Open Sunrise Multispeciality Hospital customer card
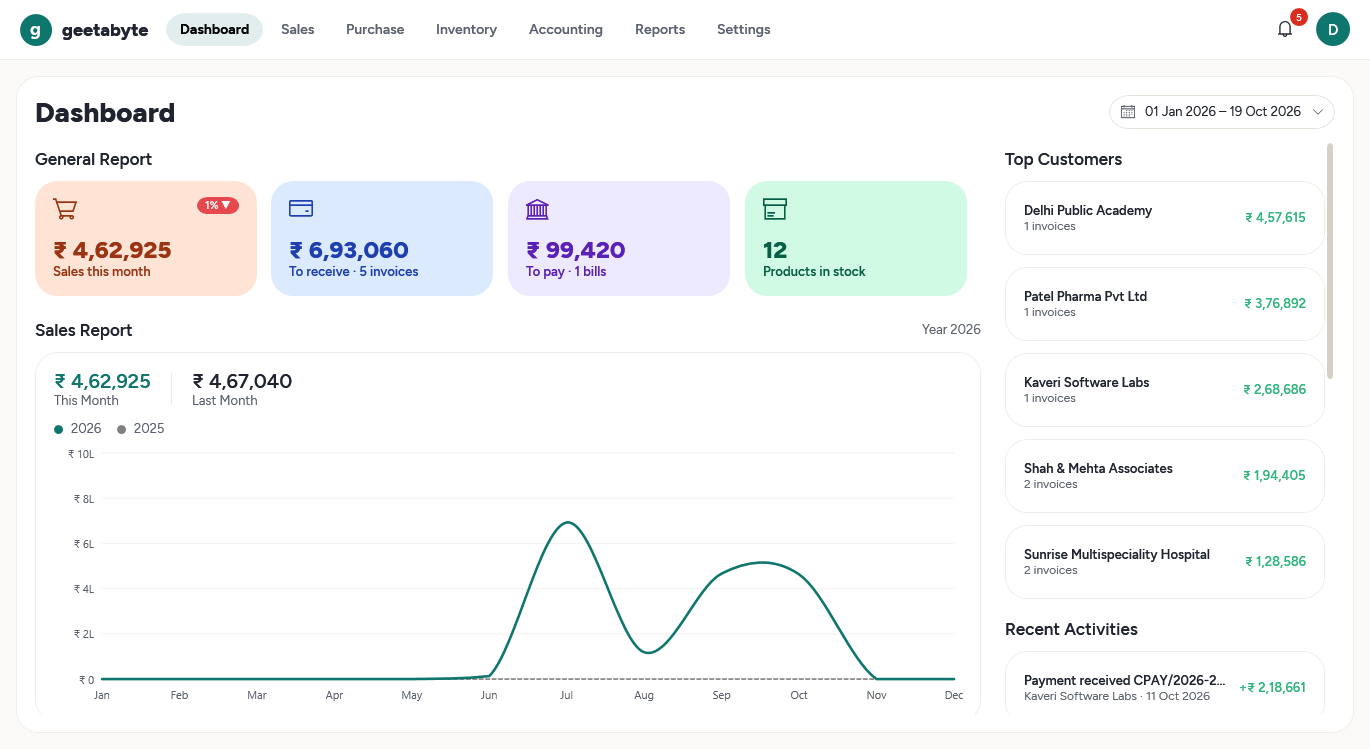This screenshot has width=1370, height=749. (x=1165, y=562)
